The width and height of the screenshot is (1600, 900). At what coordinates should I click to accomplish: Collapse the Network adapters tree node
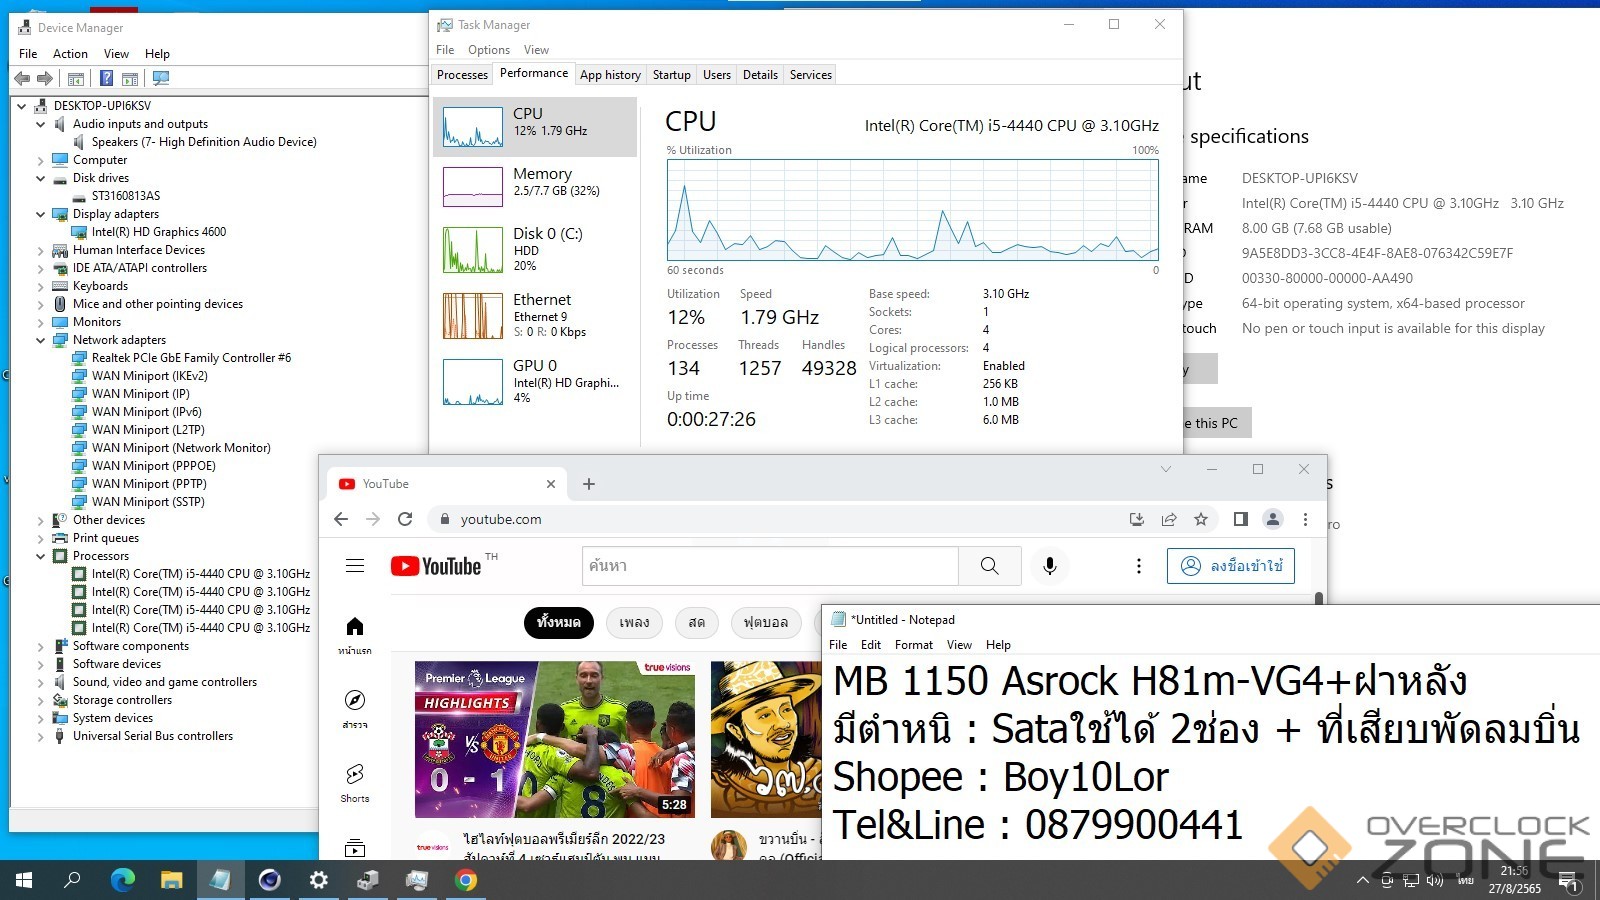pos(41,340)
